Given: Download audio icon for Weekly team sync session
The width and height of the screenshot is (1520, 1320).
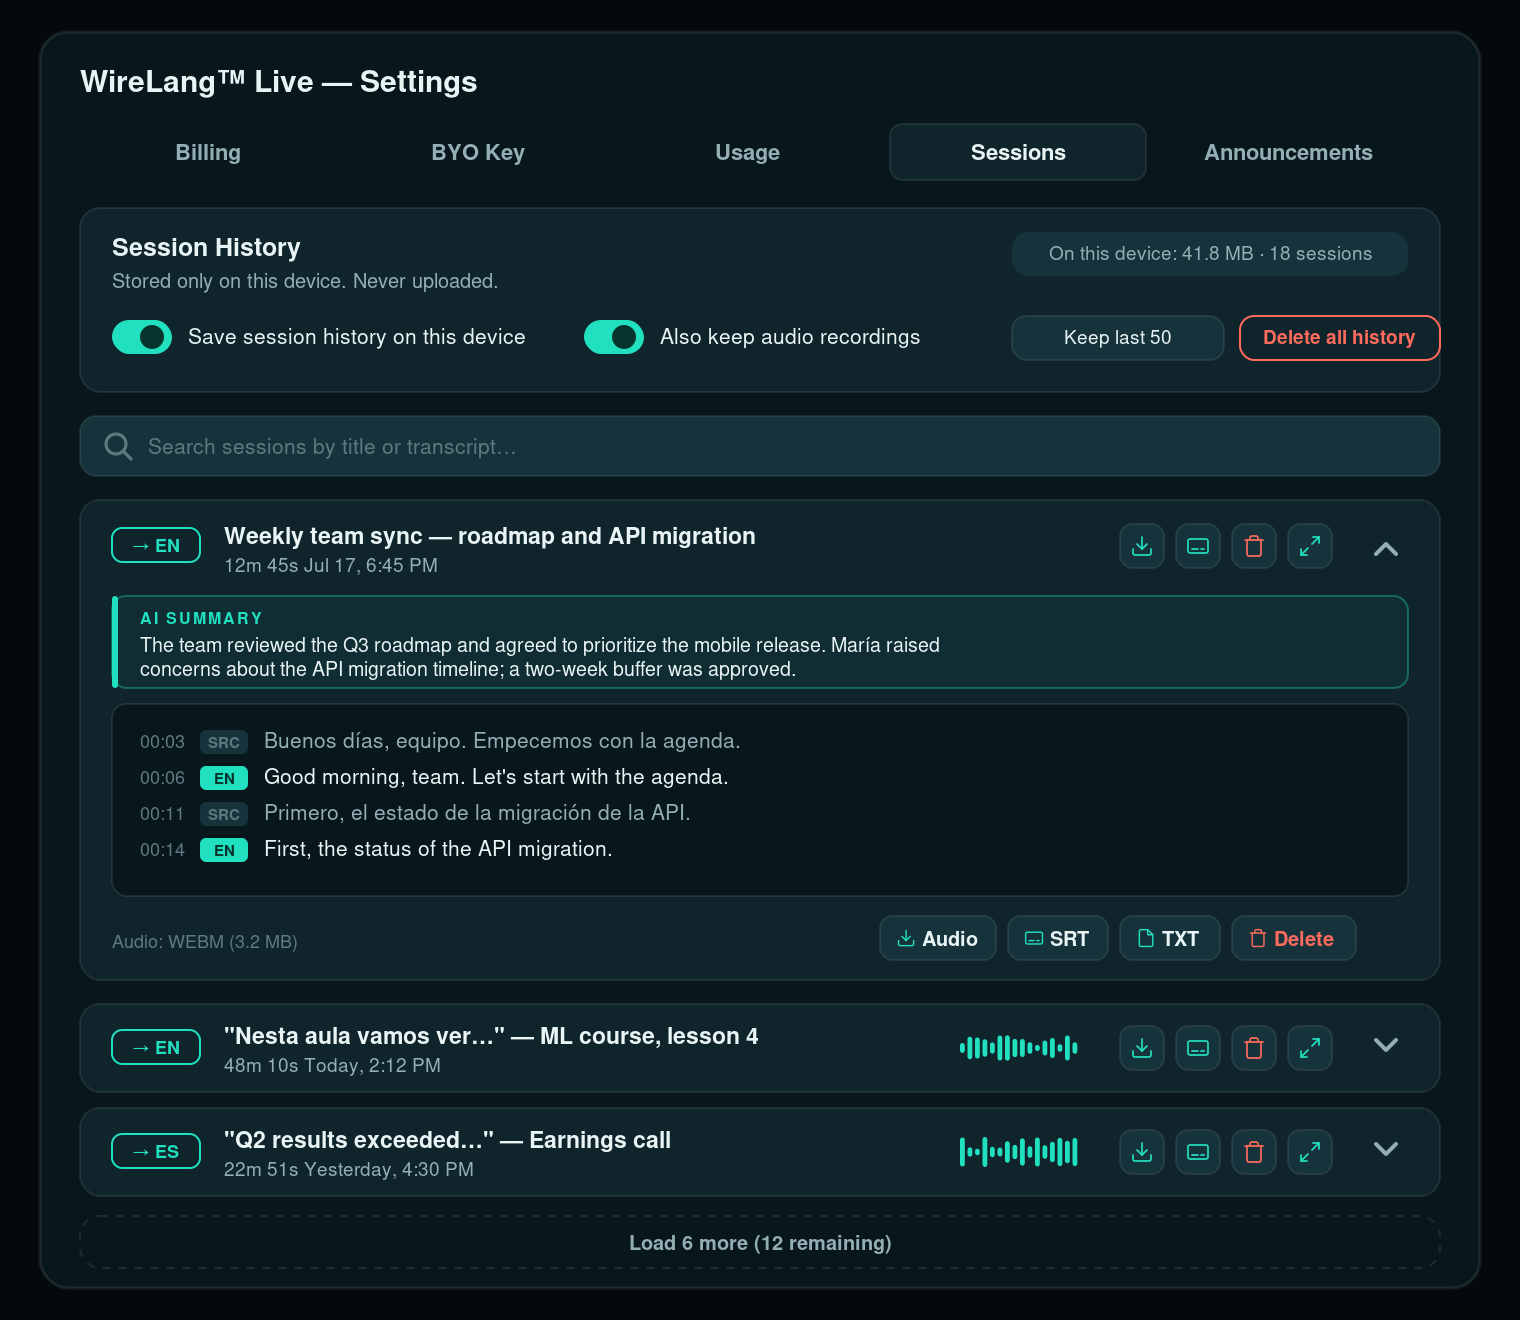Looking at the screenshot, I should point(1142,546).
